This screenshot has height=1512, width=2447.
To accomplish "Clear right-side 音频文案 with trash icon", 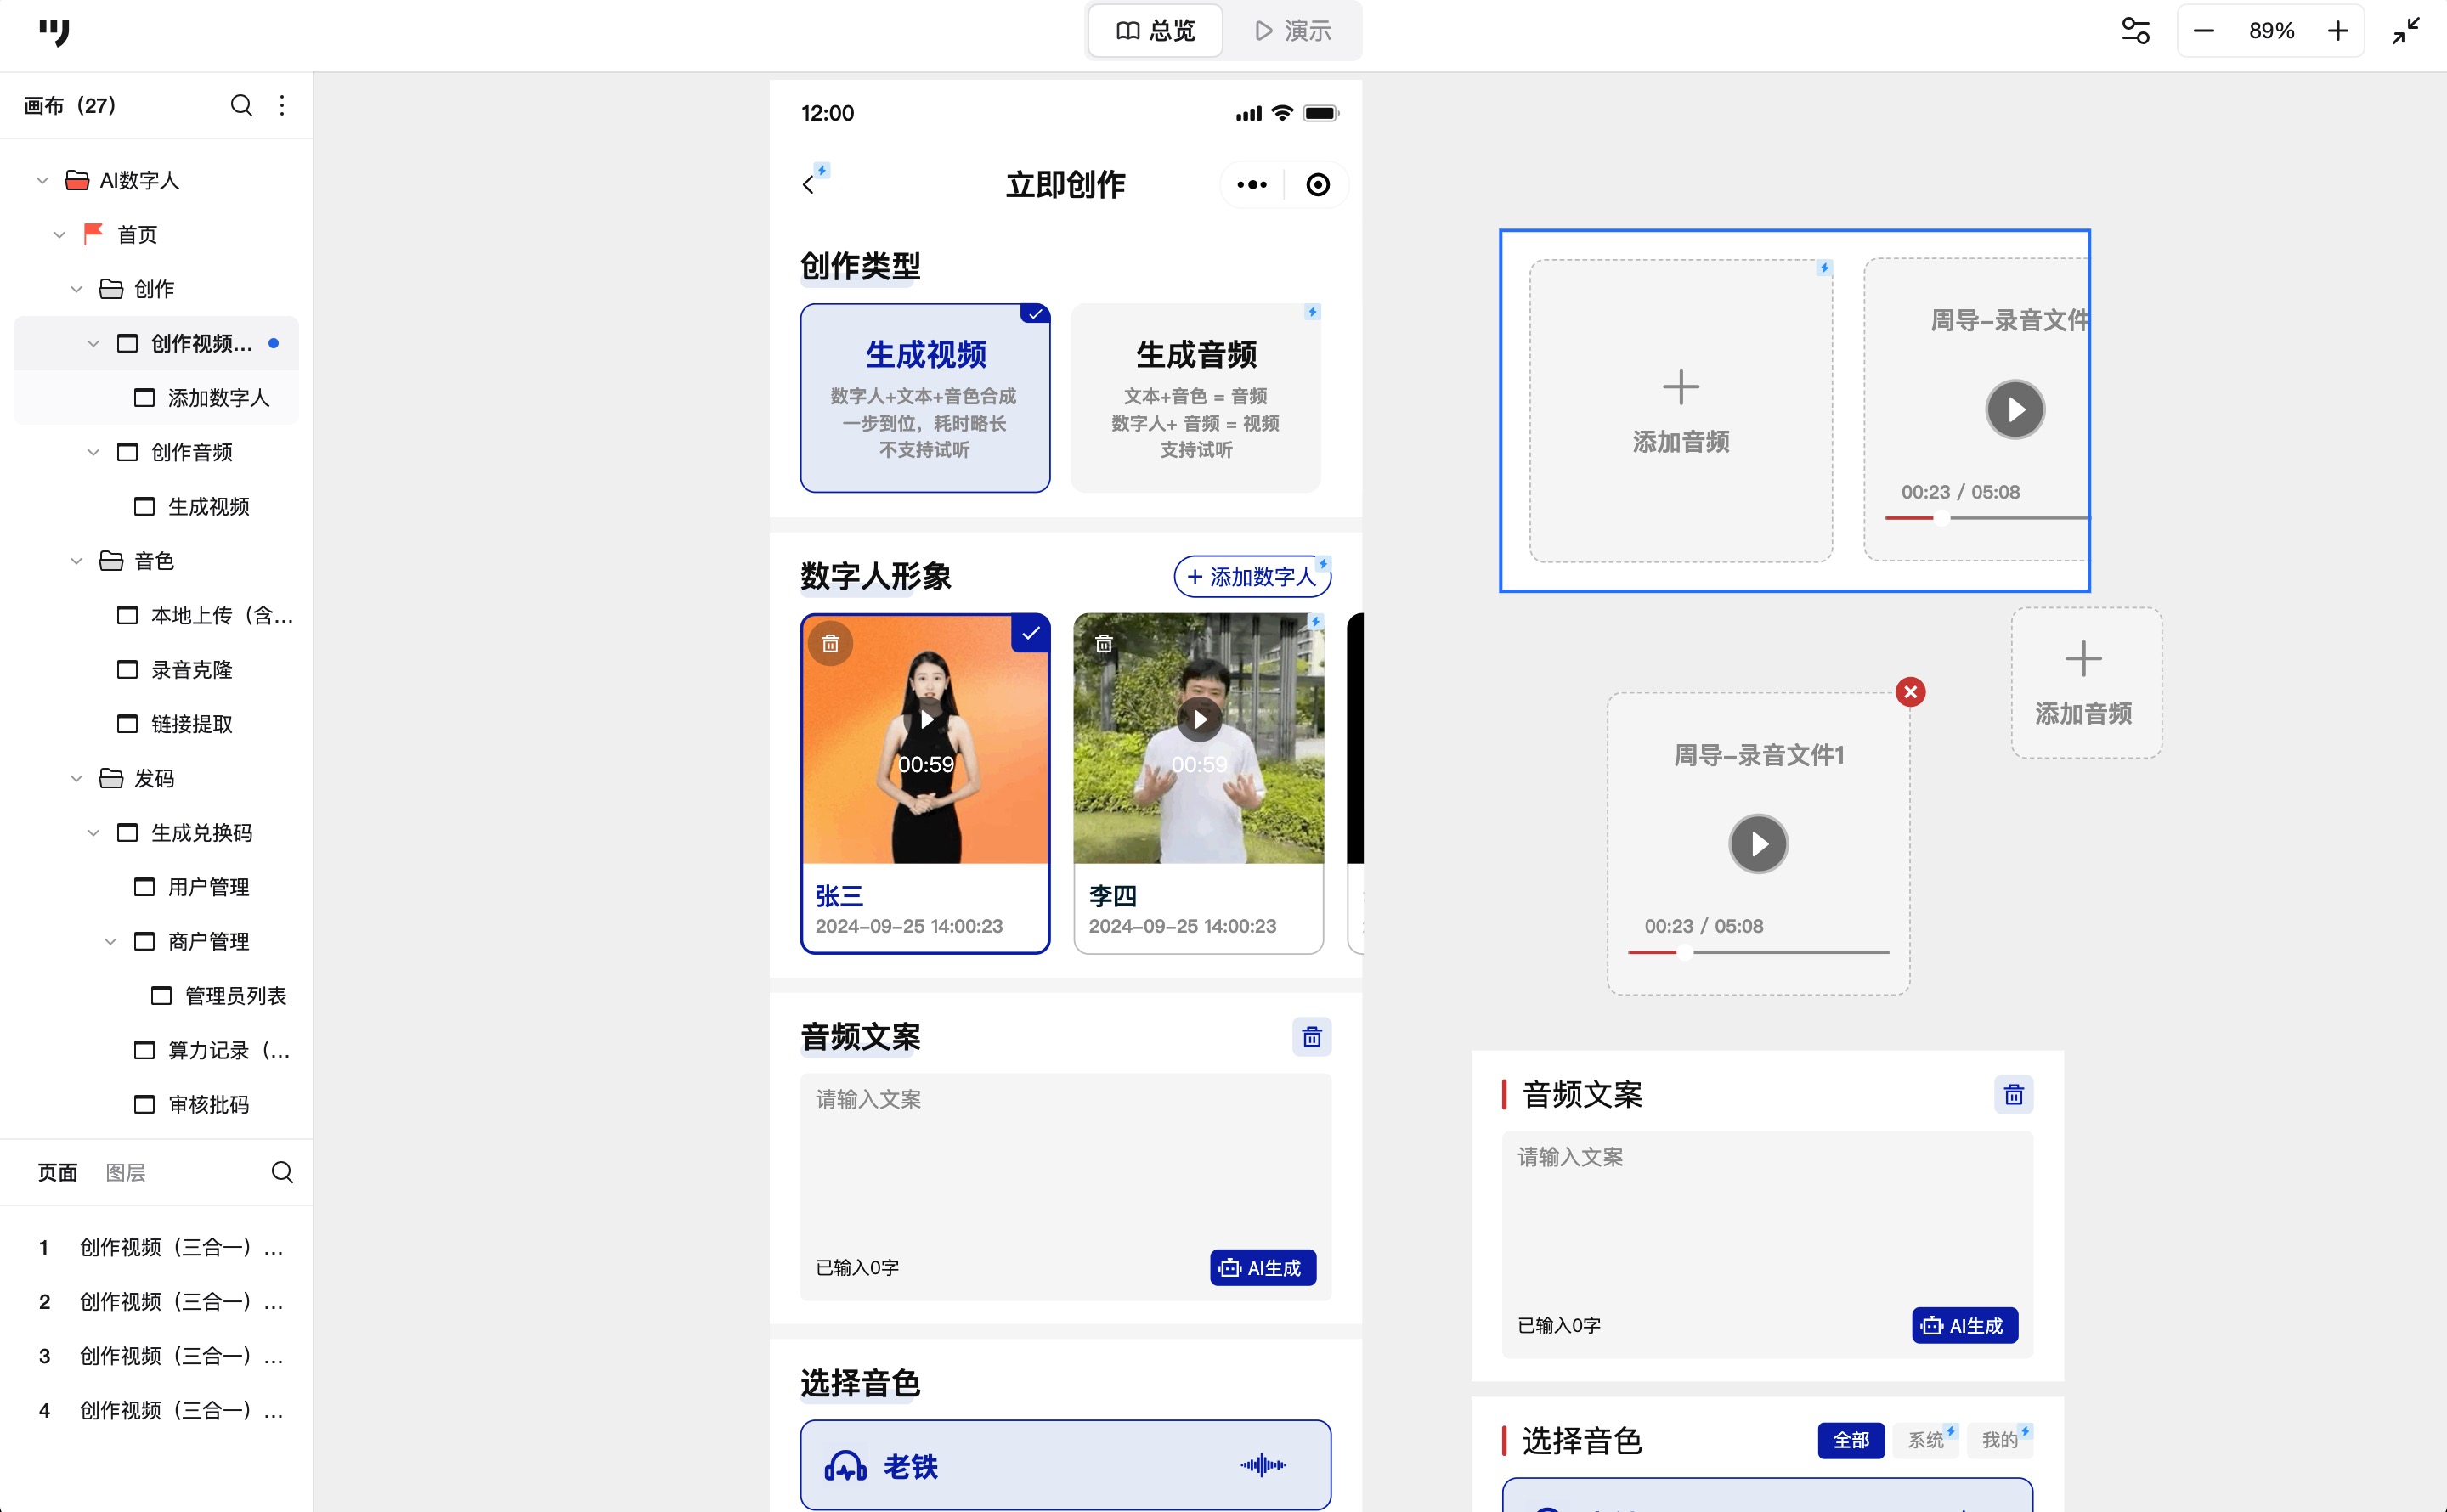I will 2013,1095.
